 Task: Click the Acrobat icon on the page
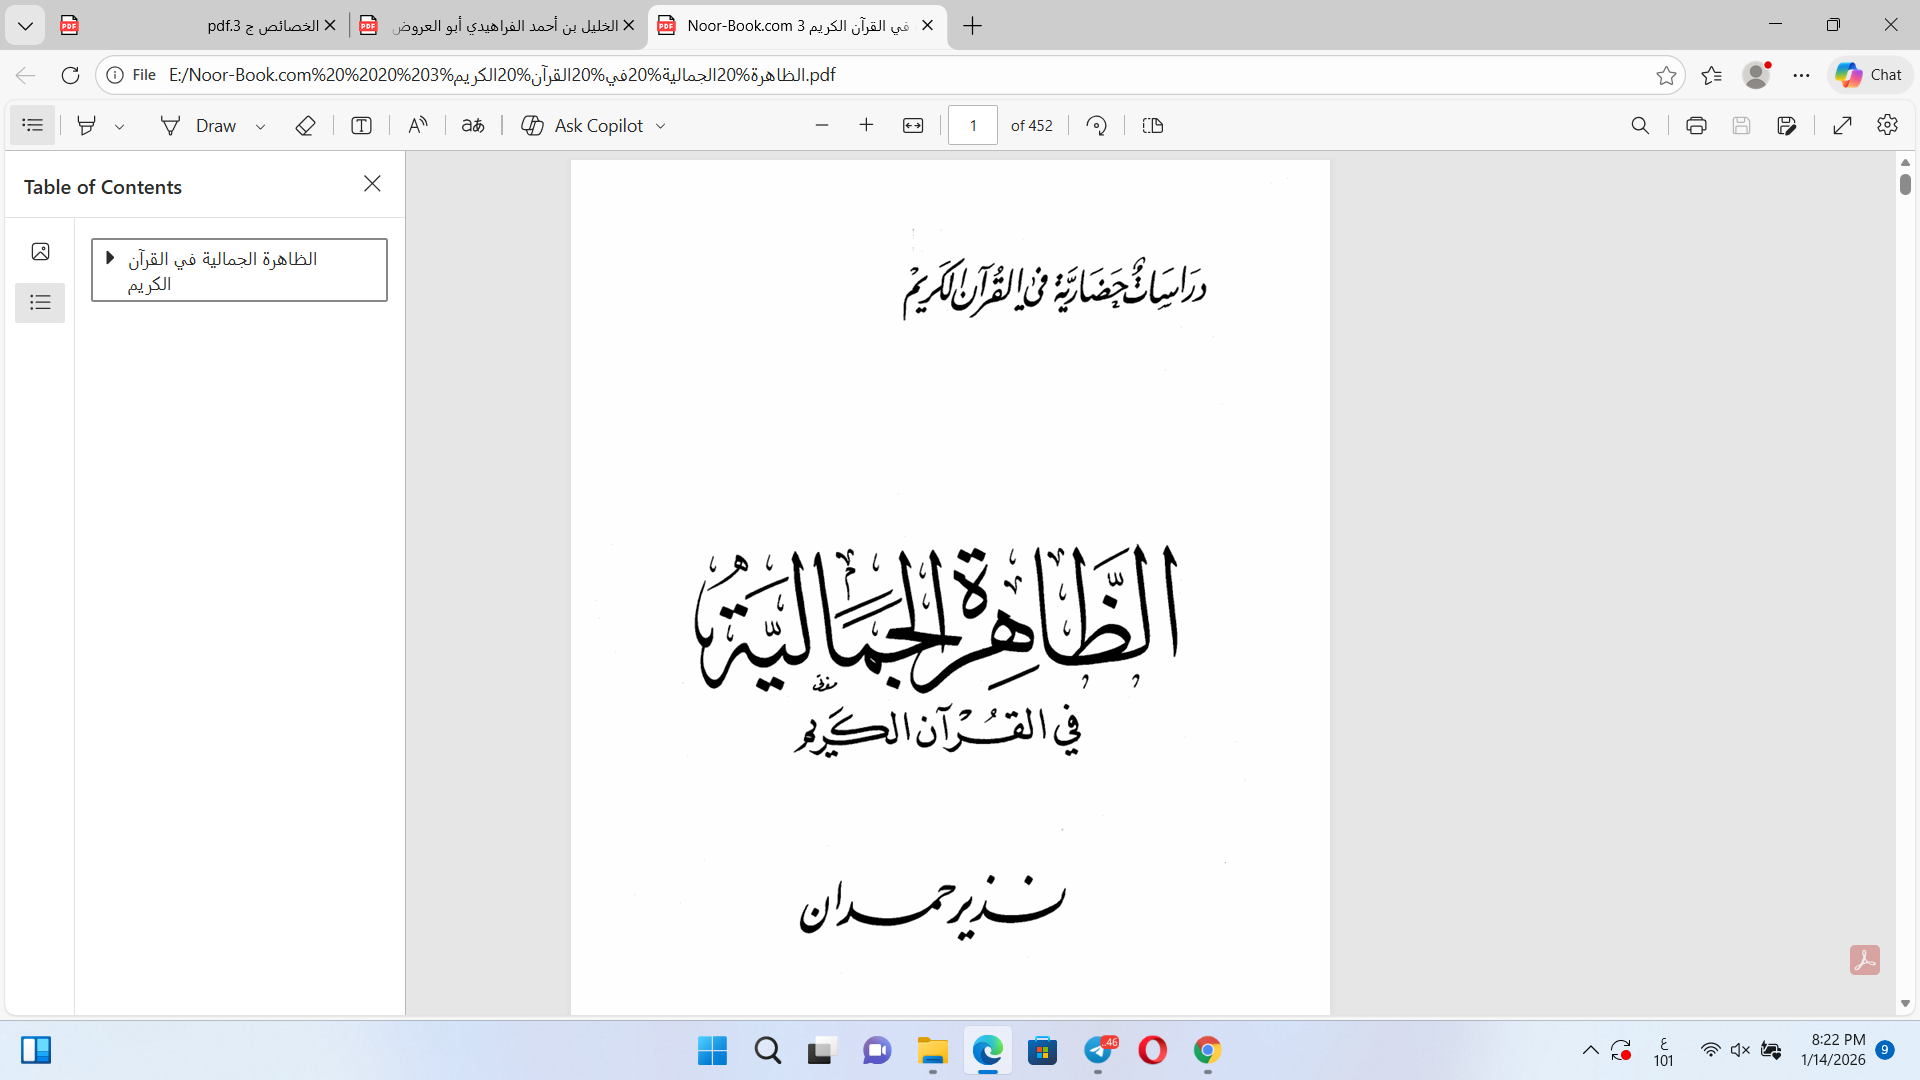[1865, 960]
